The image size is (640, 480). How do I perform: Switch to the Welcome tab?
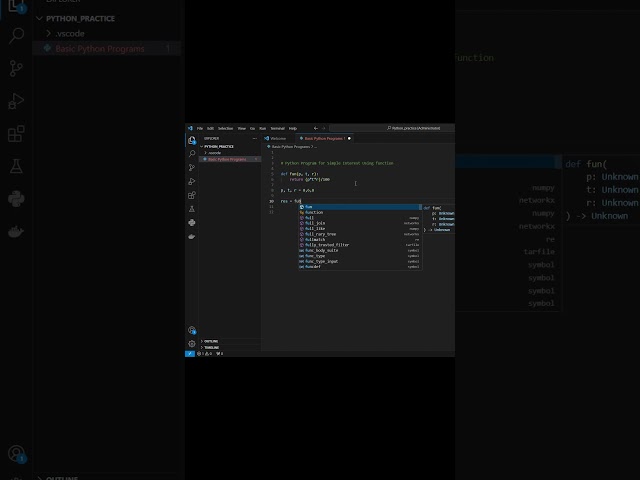pos(276,138)
